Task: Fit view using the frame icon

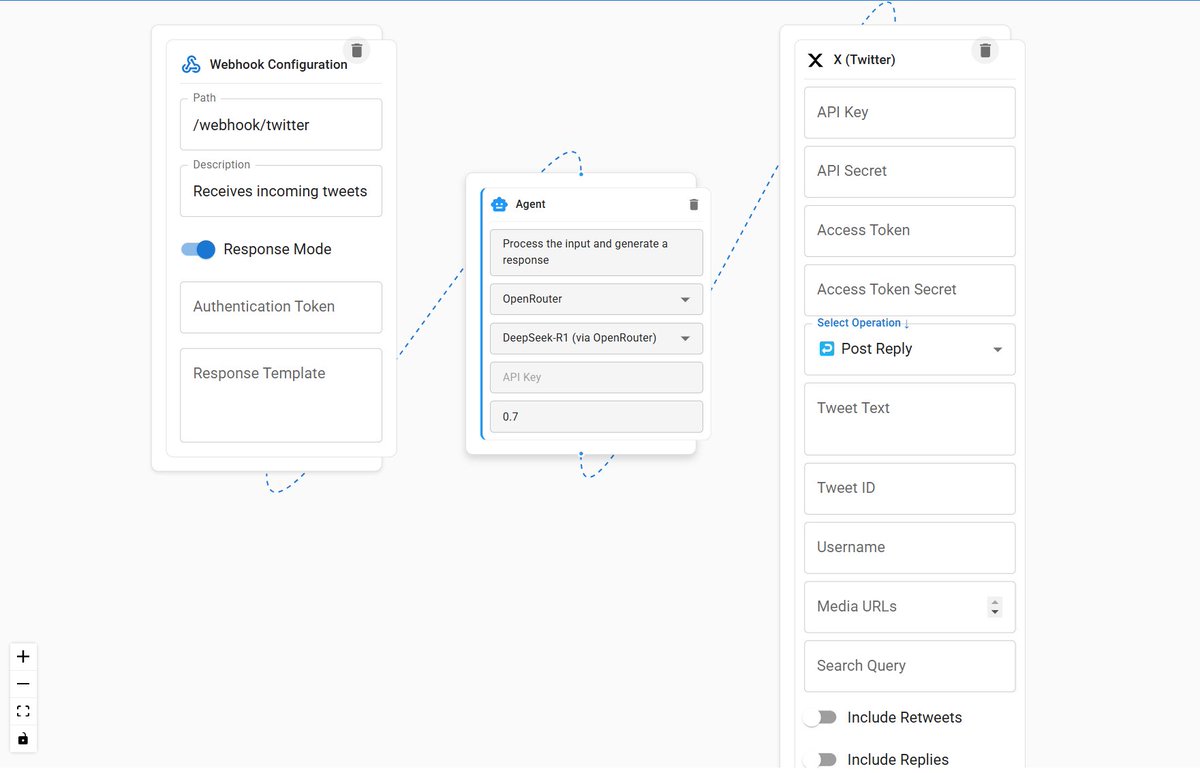Action: pyautogui.click(x=23, y=711)
